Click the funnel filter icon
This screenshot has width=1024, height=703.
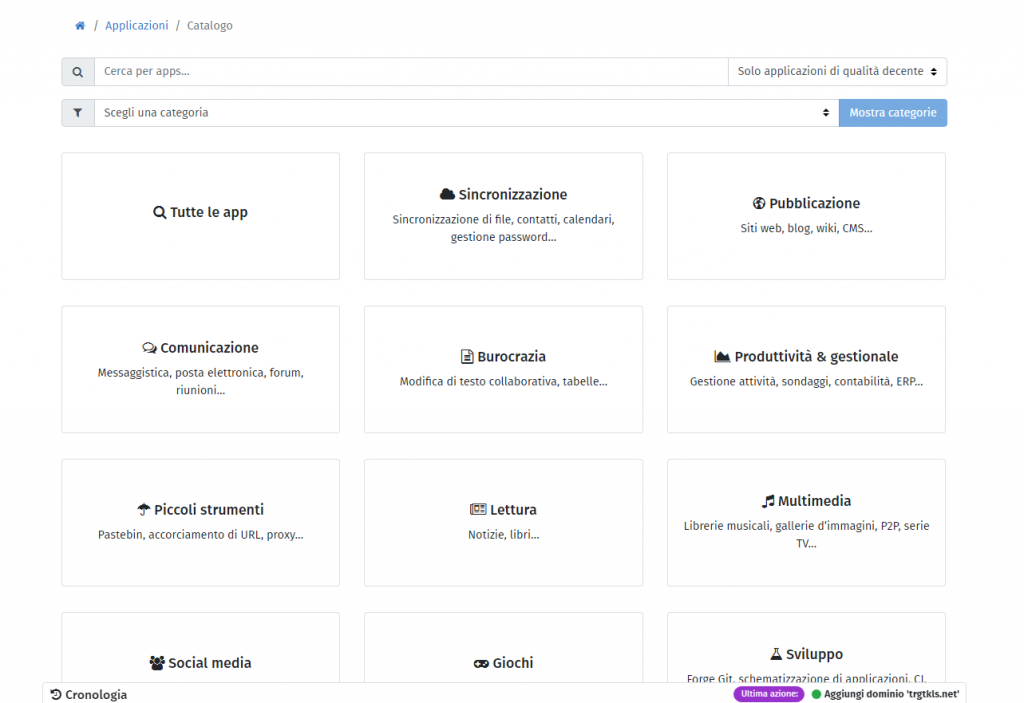coord(78,113)
